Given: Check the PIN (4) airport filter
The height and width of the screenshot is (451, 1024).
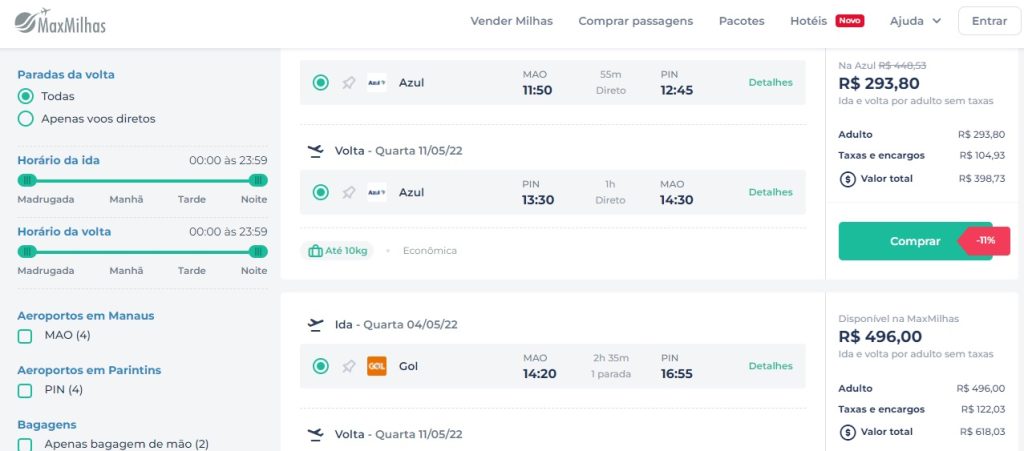Looking at the screenshot, I should point(25,390).
